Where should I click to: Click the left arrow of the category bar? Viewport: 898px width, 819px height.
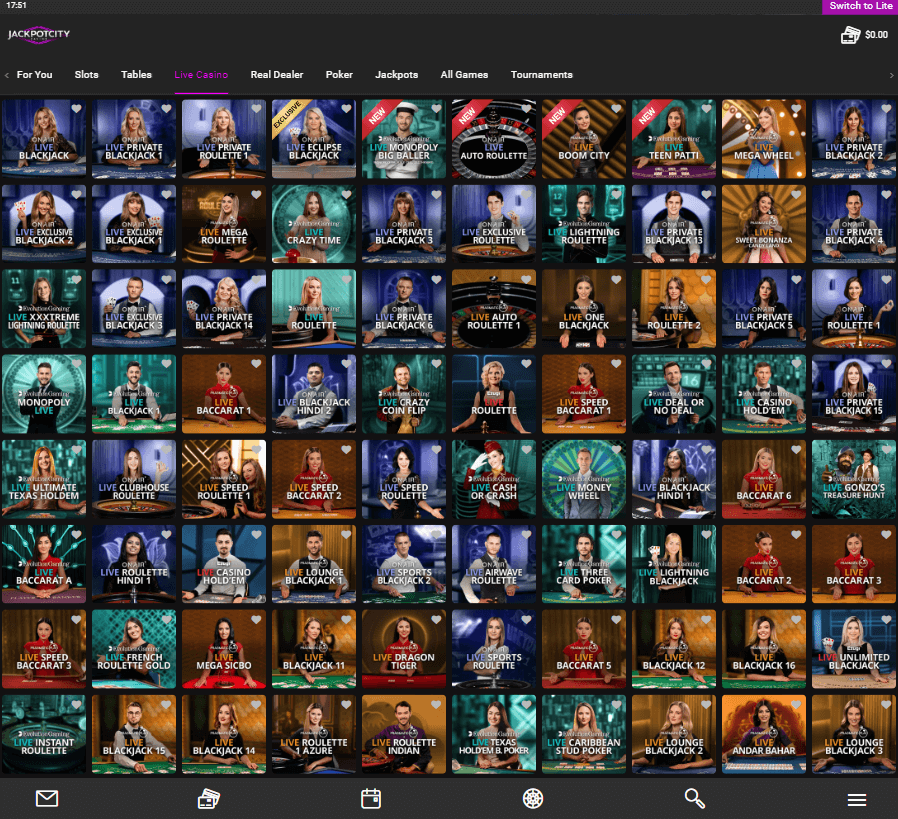(x=6, y=75)
